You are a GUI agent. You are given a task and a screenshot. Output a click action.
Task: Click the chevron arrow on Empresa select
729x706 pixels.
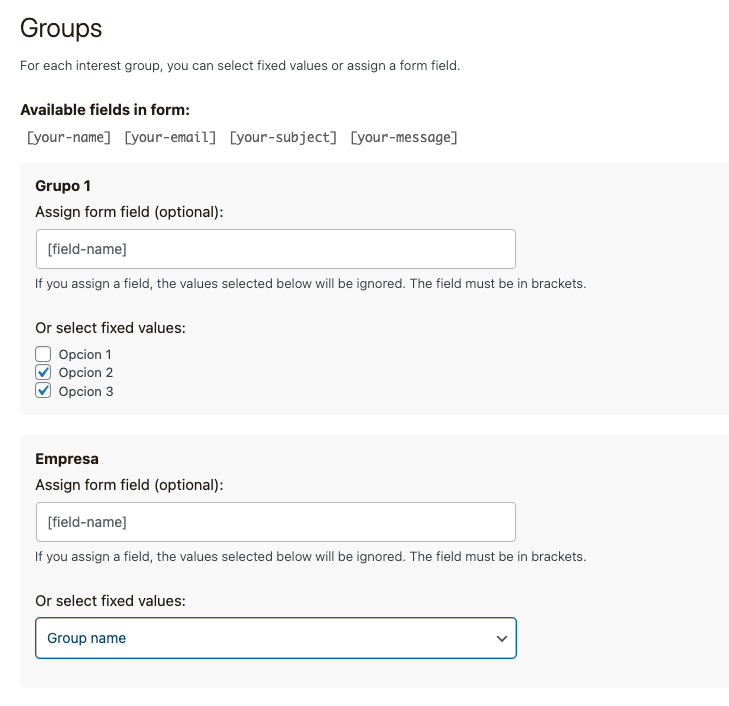tap(502, 638)
